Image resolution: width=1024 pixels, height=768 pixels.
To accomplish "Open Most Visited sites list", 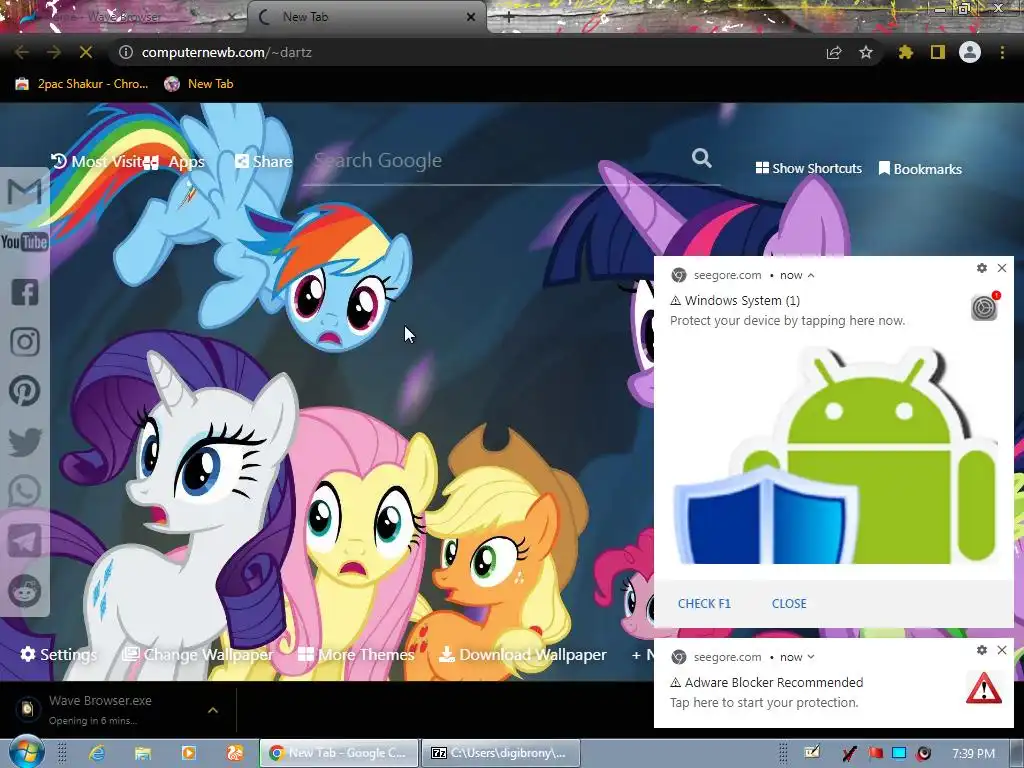I will [97, 161].
